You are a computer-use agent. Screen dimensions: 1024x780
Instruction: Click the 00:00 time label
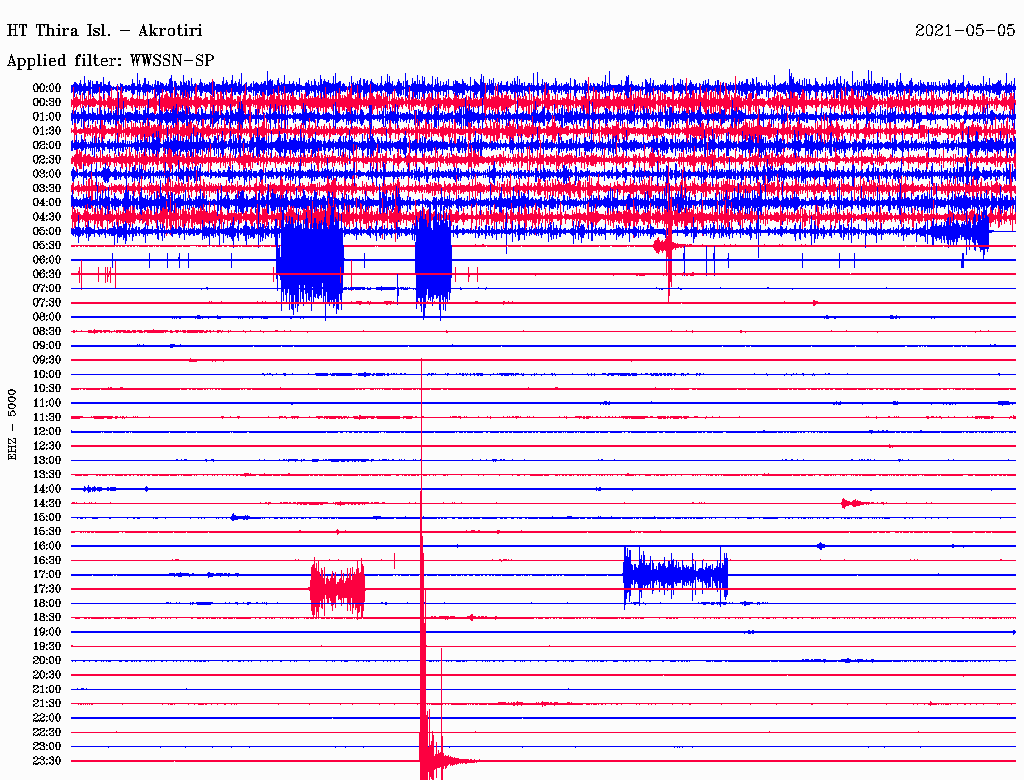pos(47,88)
